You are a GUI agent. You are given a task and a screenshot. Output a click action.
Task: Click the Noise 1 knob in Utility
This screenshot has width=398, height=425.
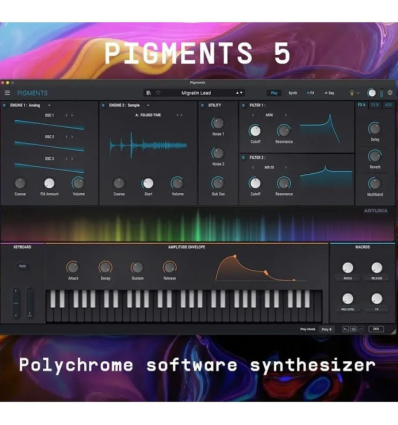point(218,123)
